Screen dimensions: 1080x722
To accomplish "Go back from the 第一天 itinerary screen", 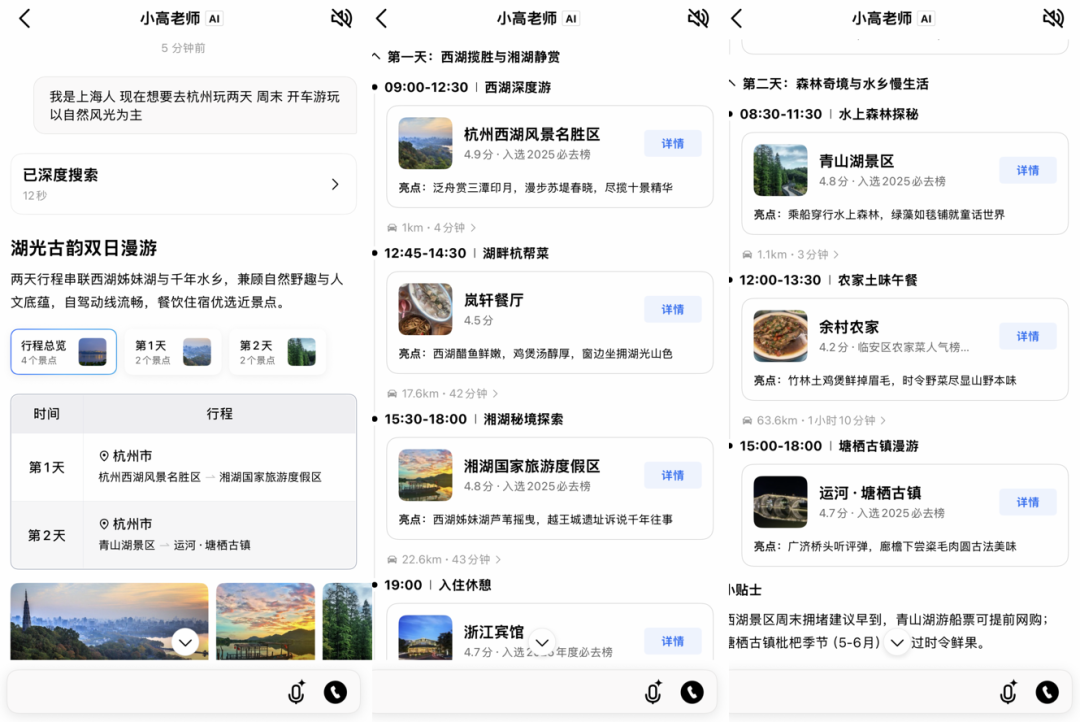I will 382,19.
